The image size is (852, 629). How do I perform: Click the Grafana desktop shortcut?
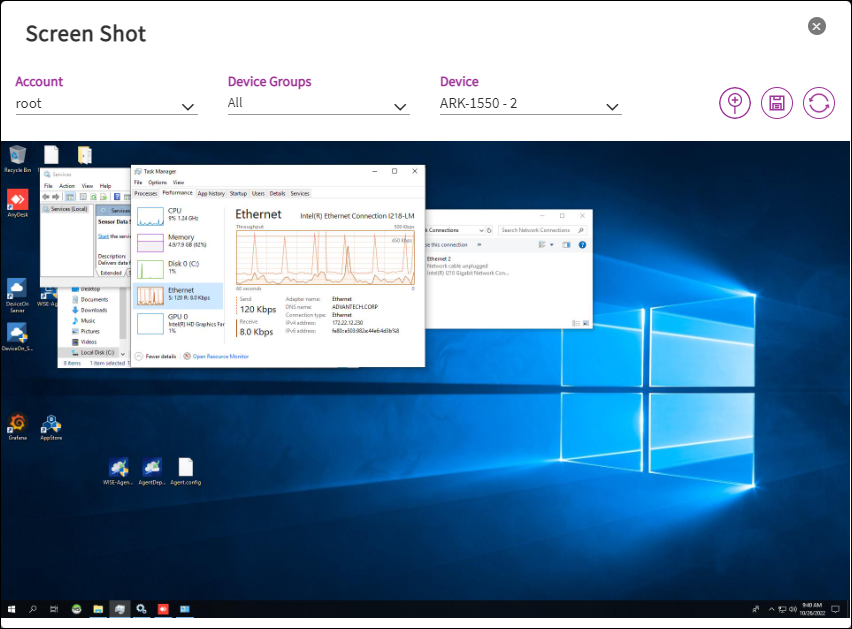tap(17, 424)
